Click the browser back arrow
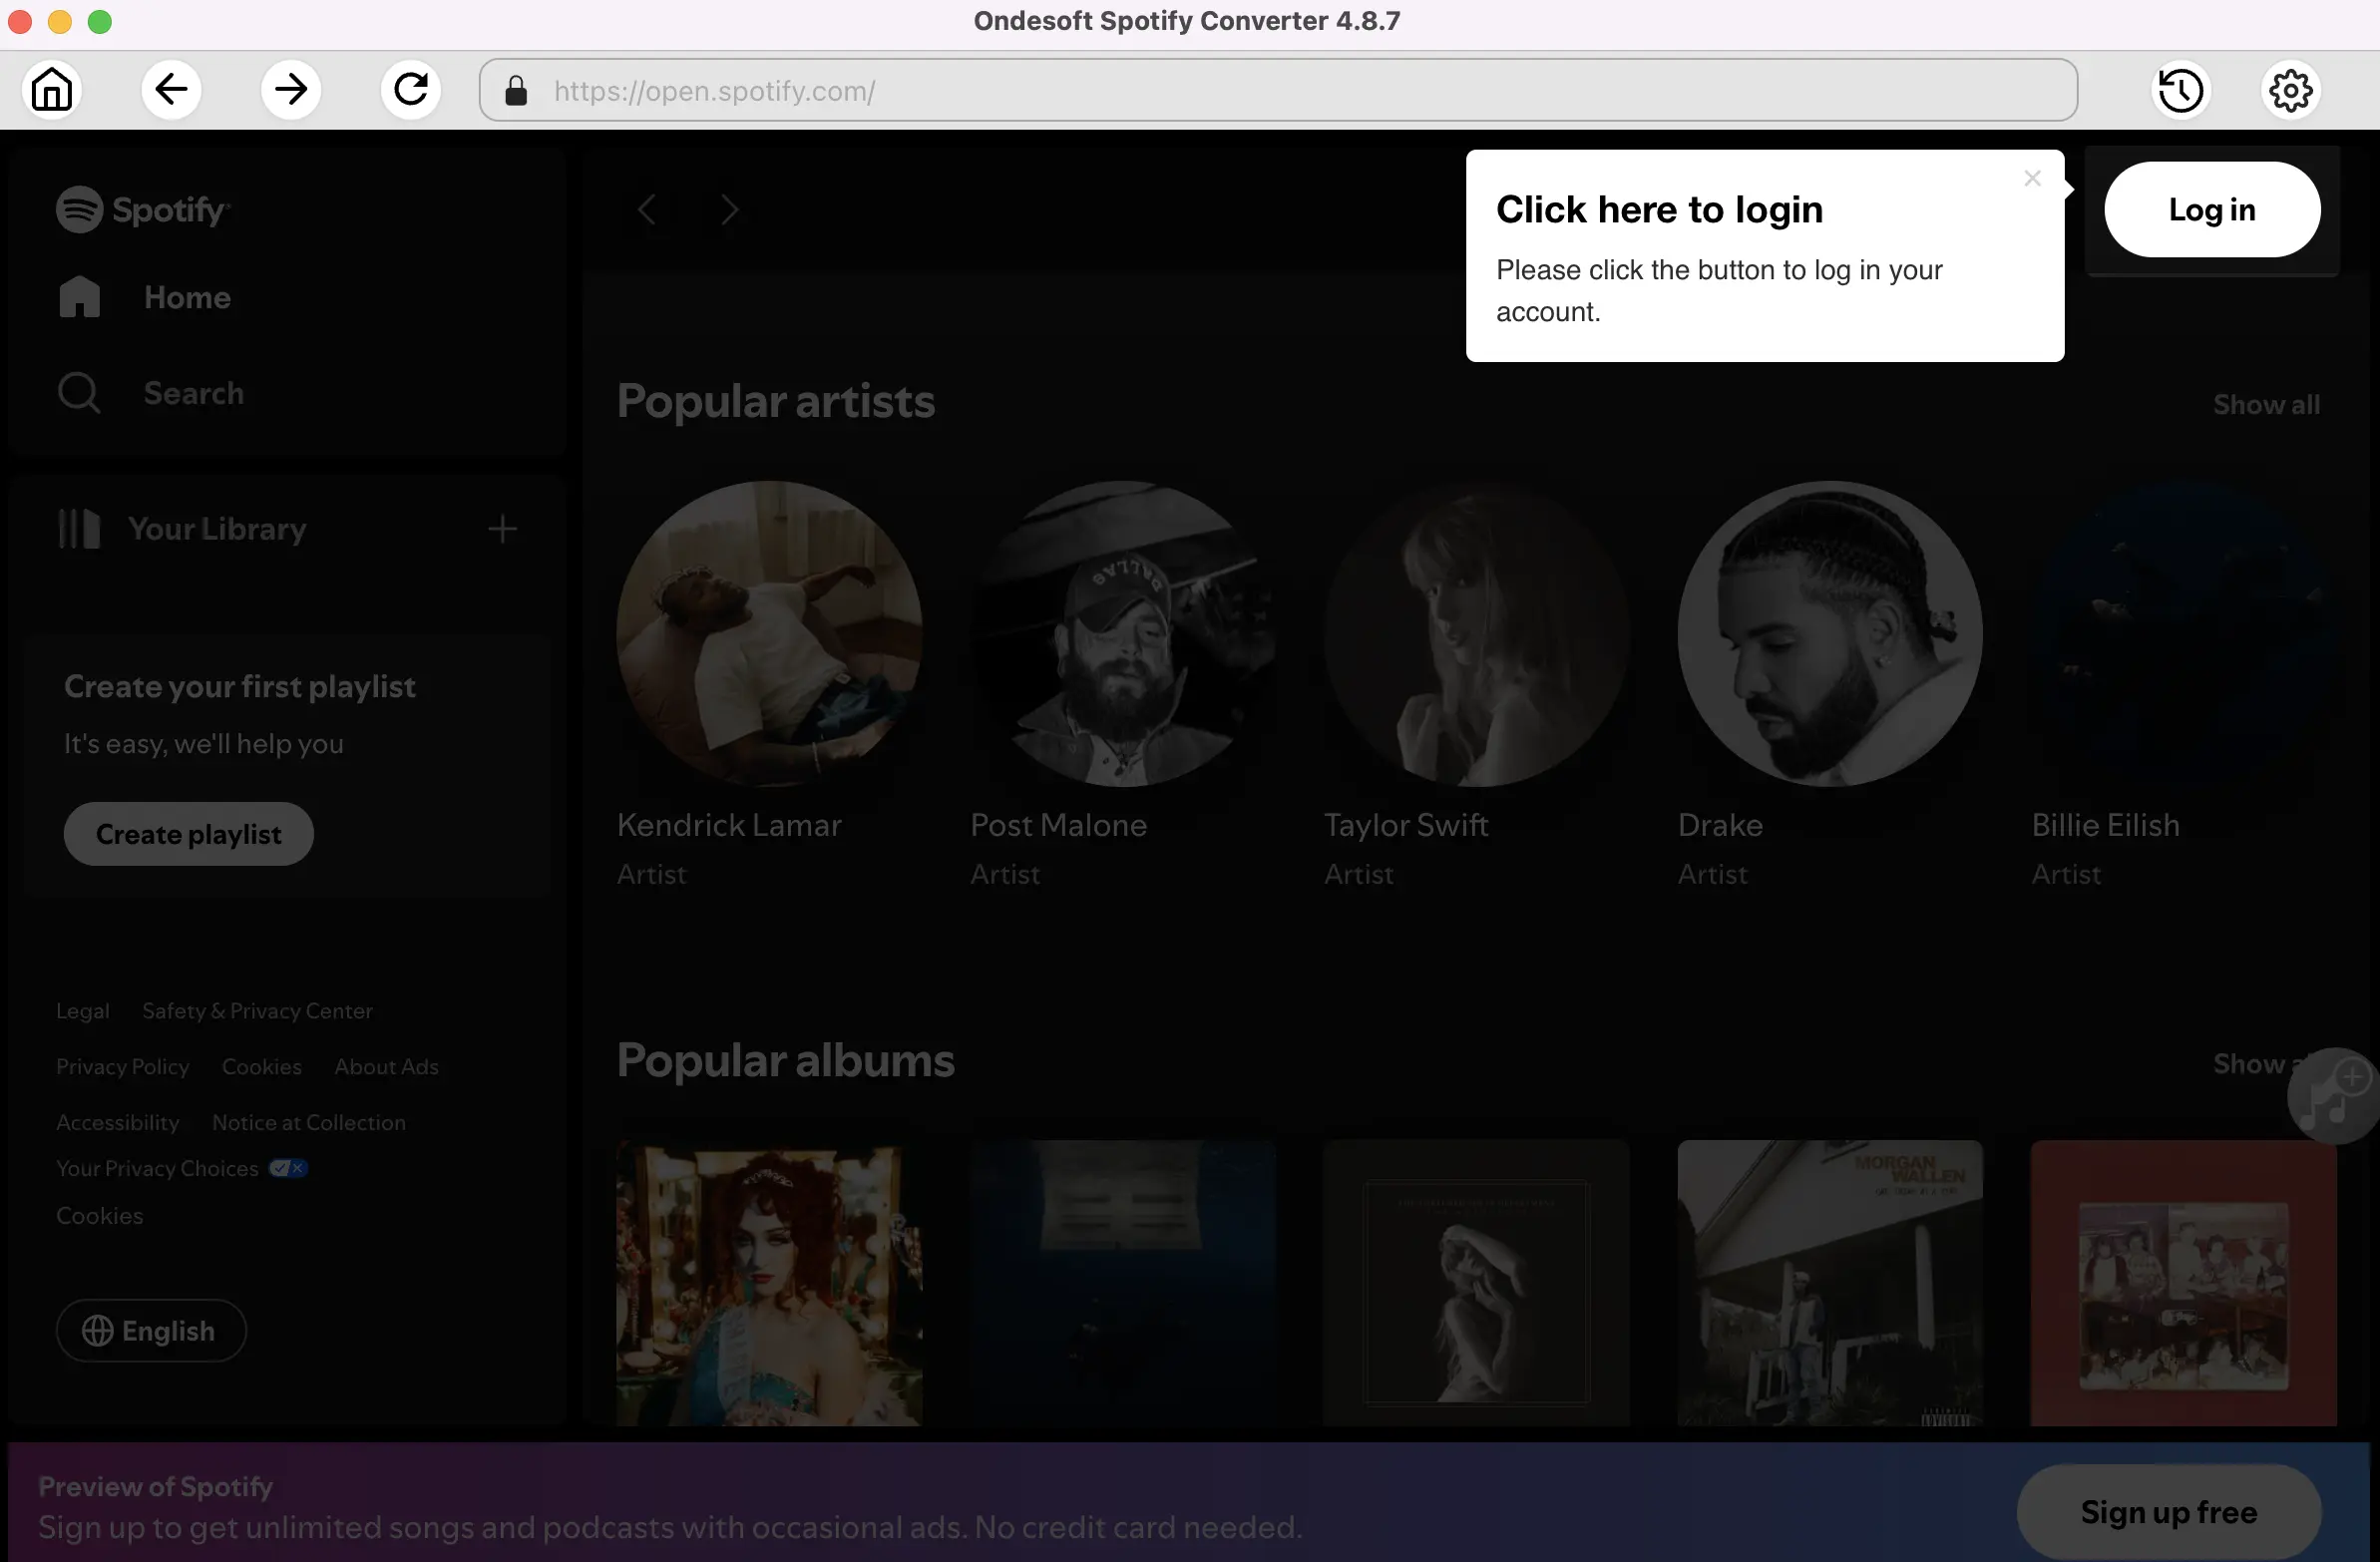 pyautogui.click(x=170, y=89)
